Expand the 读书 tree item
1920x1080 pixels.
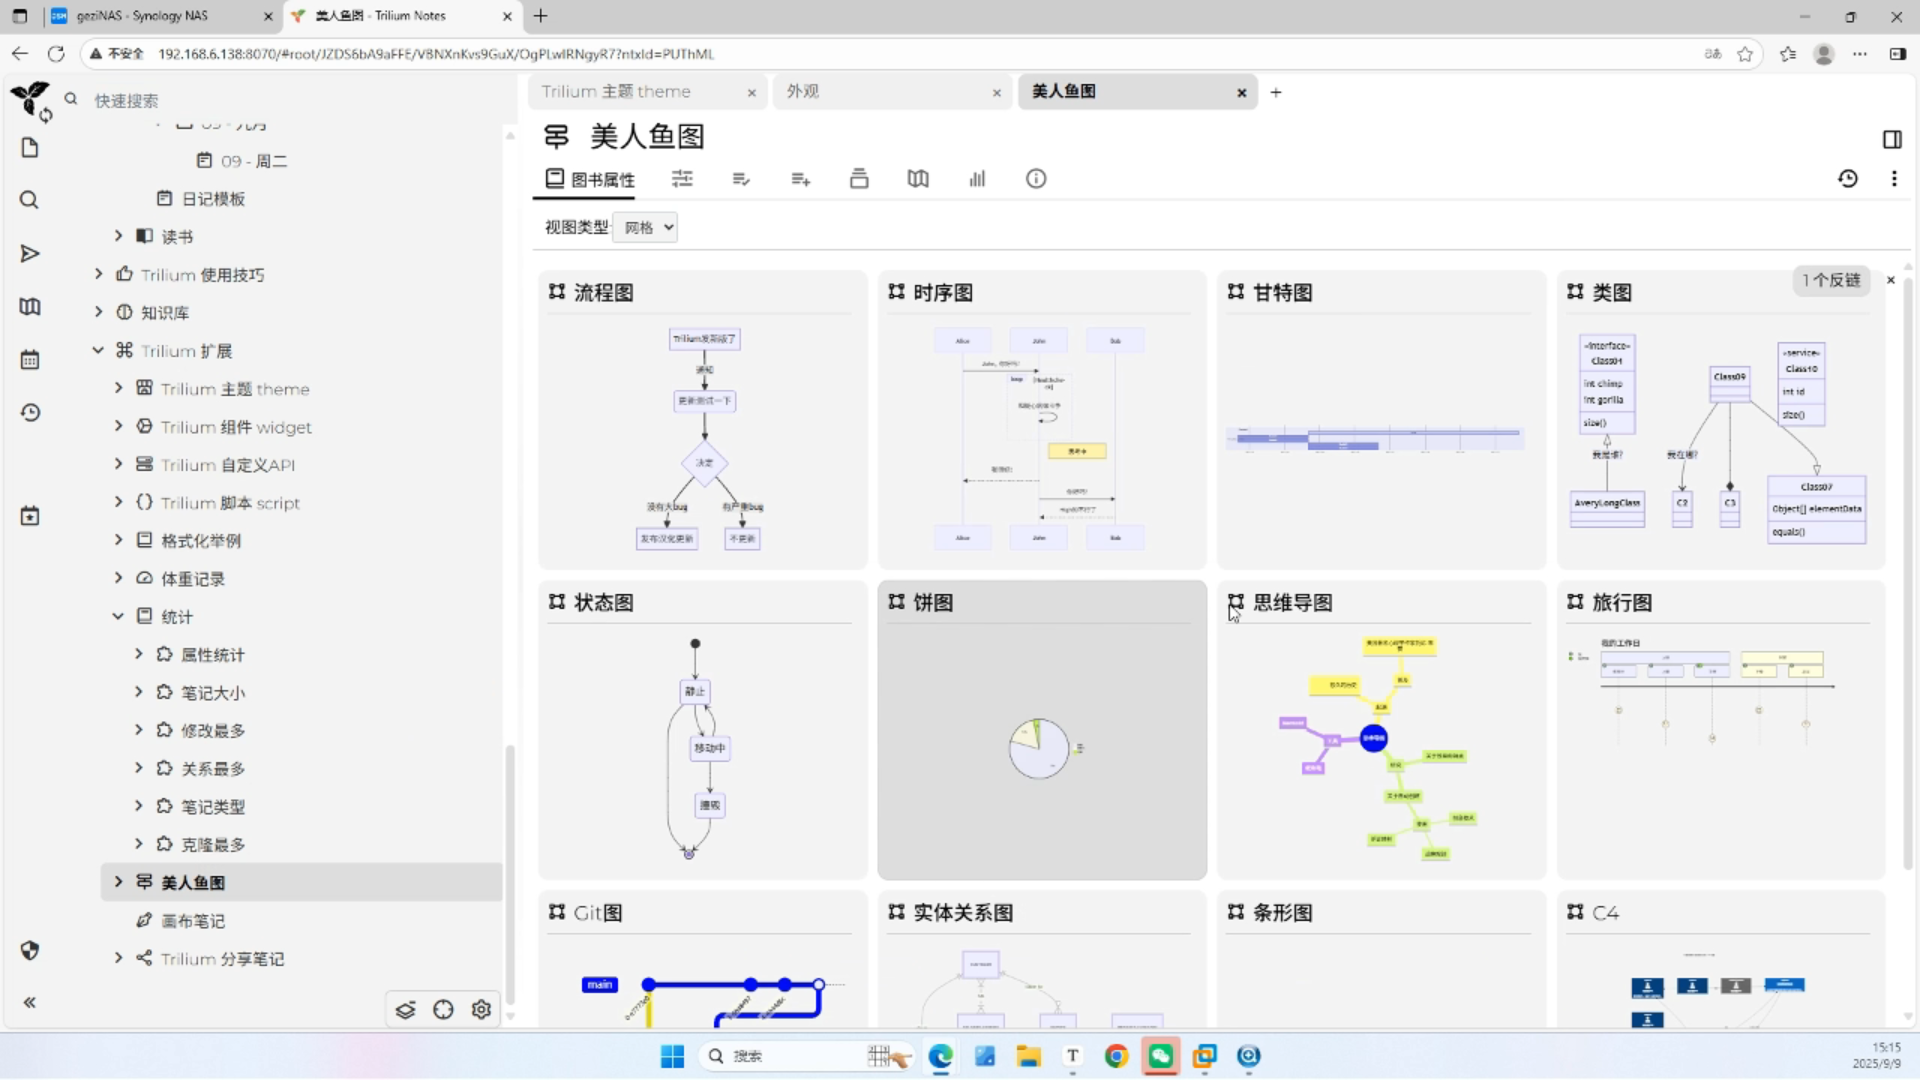point(117,236)
